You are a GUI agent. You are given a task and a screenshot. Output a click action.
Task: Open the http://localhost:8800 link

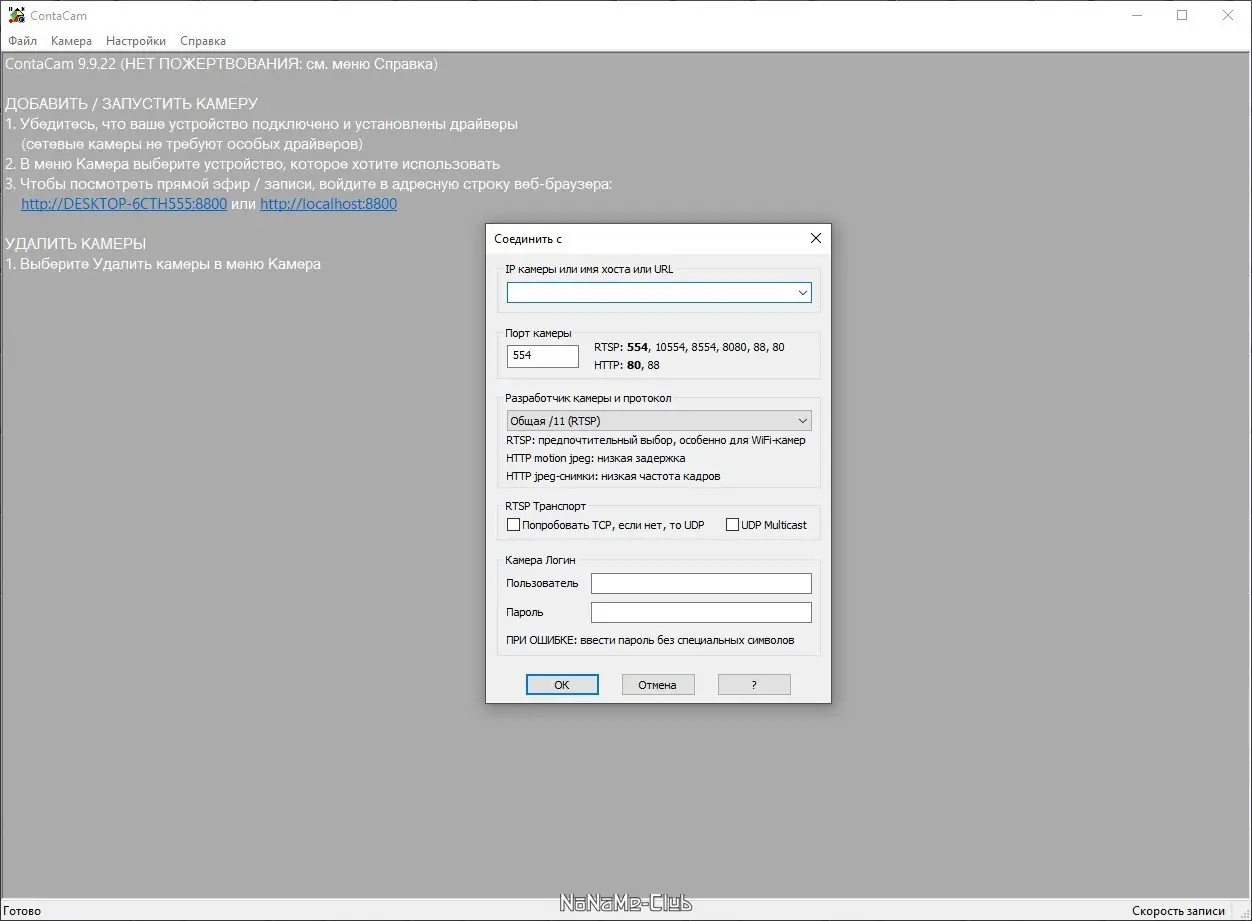[x=328, y=204]
